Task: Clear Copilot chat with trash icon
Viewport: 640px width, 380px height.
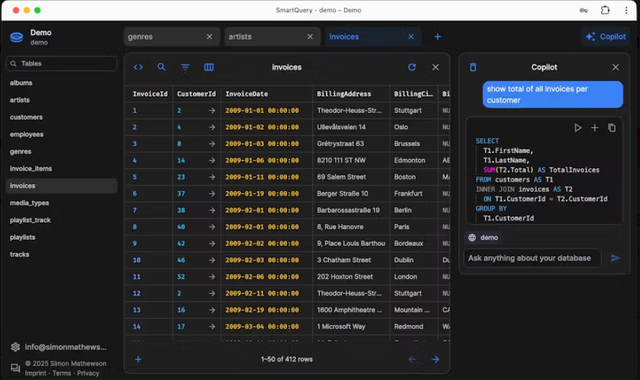Action: [x=473, y=67]
